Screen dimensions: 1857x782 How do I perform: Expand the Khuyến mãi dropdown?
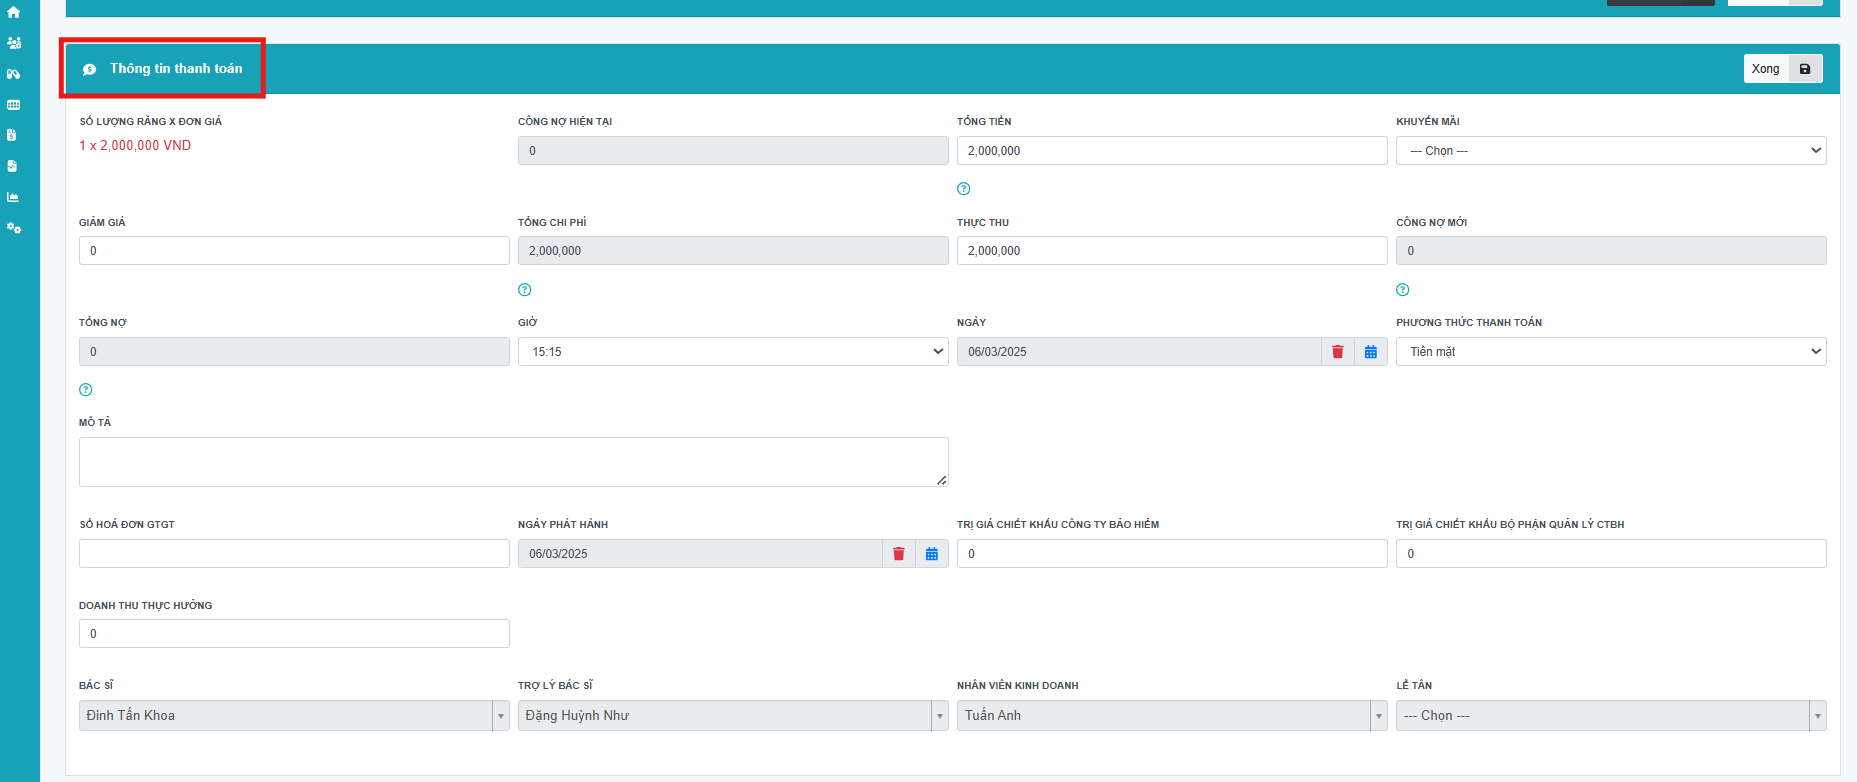pyautogui.click(x=1610, y=151)
